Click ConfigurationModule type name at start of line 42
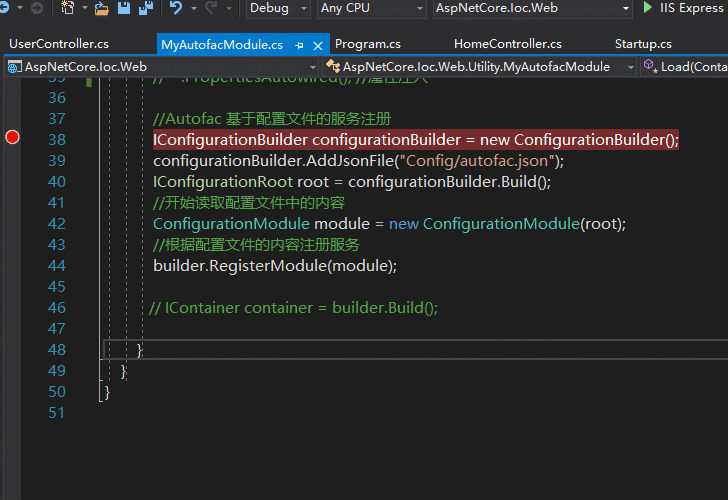Viewport: 728px width, 500px height. pyautogui.click(x=231, y=224)
